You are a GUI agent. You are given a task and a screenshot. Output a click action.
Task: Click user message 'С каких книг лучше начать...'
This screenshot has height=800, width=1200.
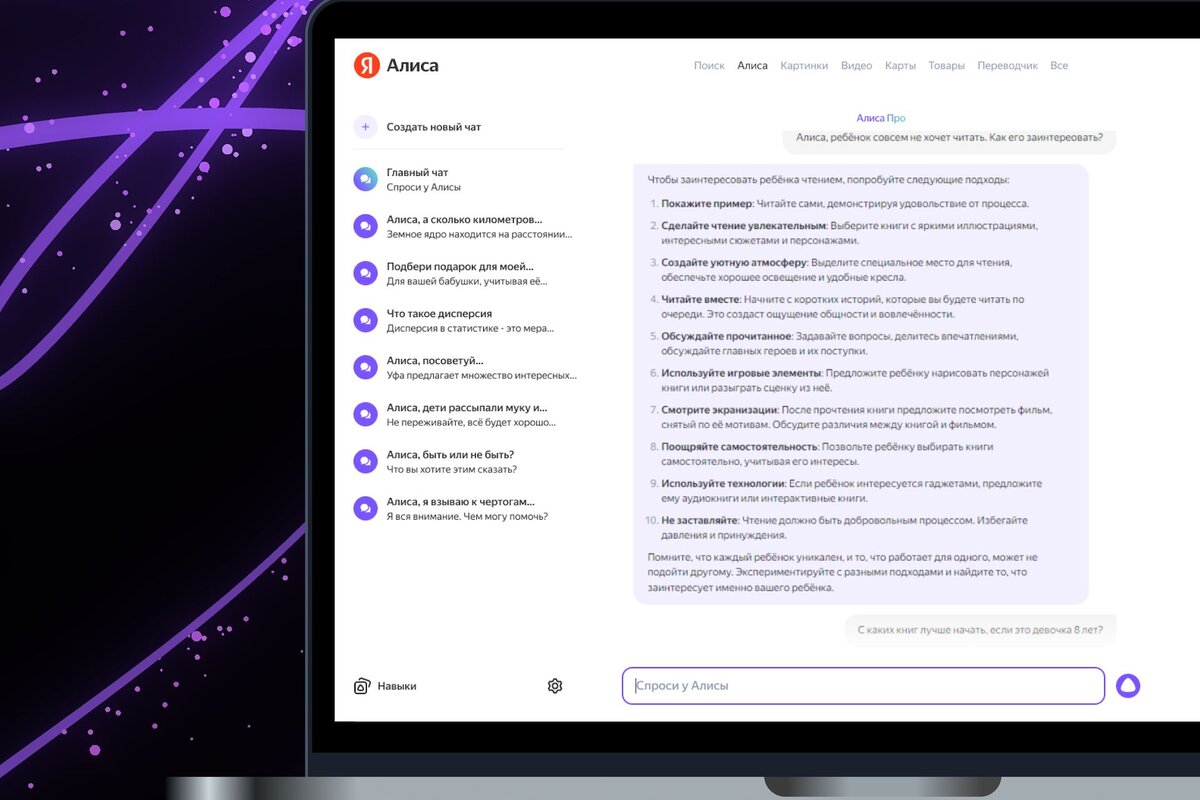tap(980, 630)
